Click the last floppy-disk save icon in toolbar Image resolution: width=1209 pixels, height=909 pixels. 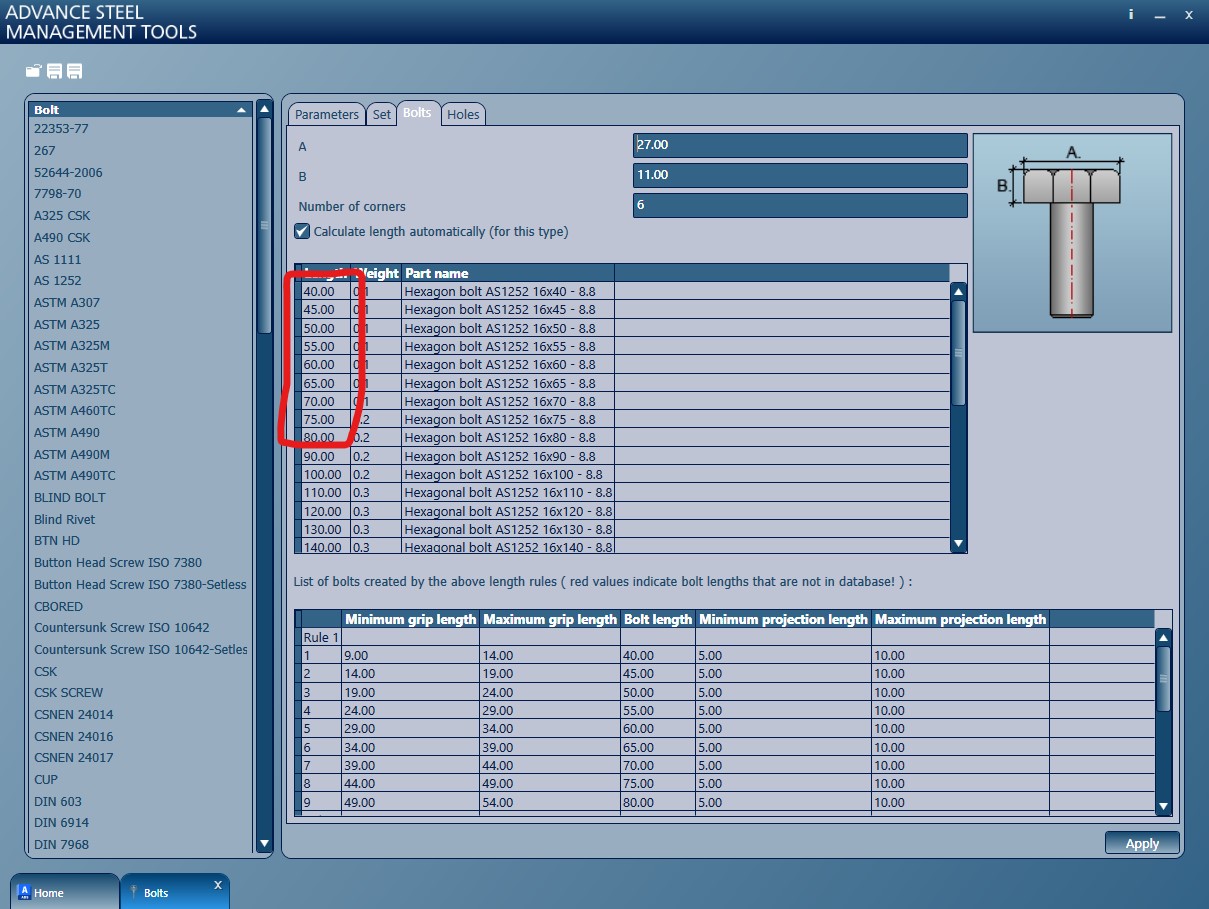(75, 71)
